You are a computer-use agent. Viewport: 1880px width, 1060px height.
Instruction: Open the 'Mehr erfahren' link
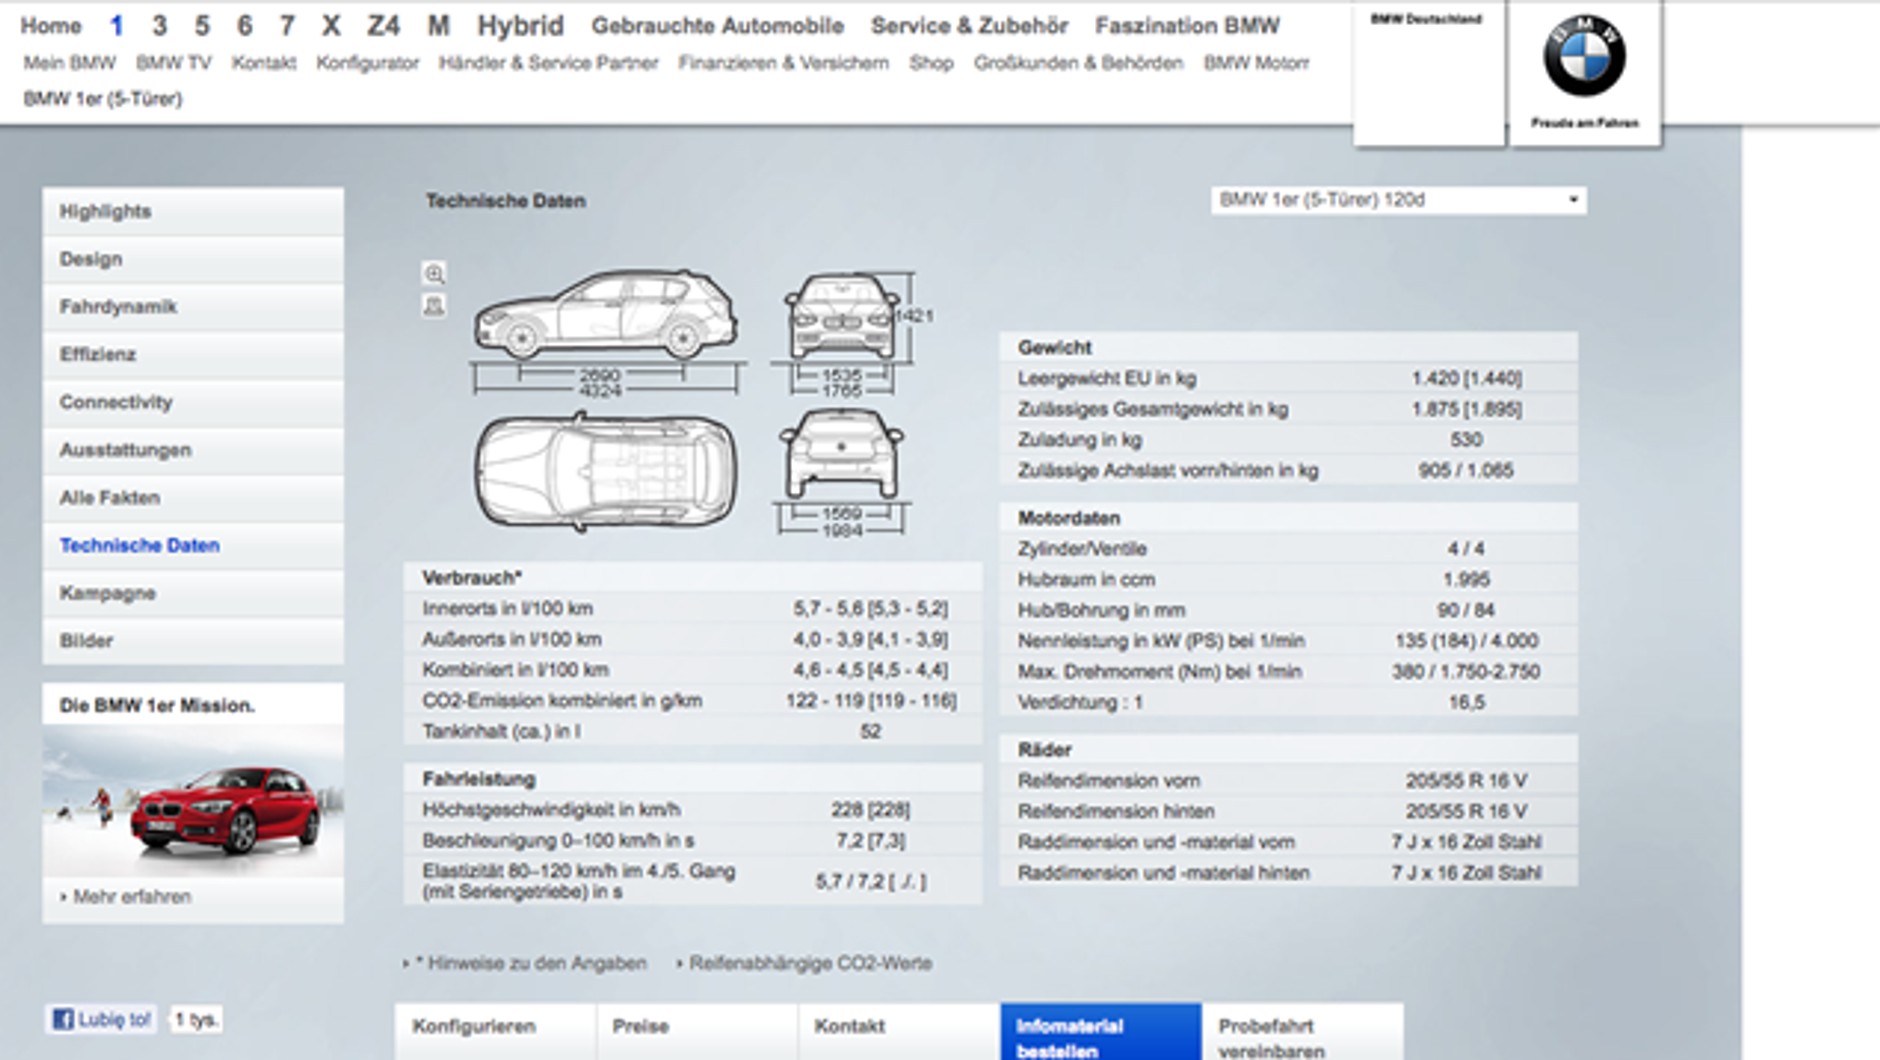pyautogui.click(x=131, y=897)
